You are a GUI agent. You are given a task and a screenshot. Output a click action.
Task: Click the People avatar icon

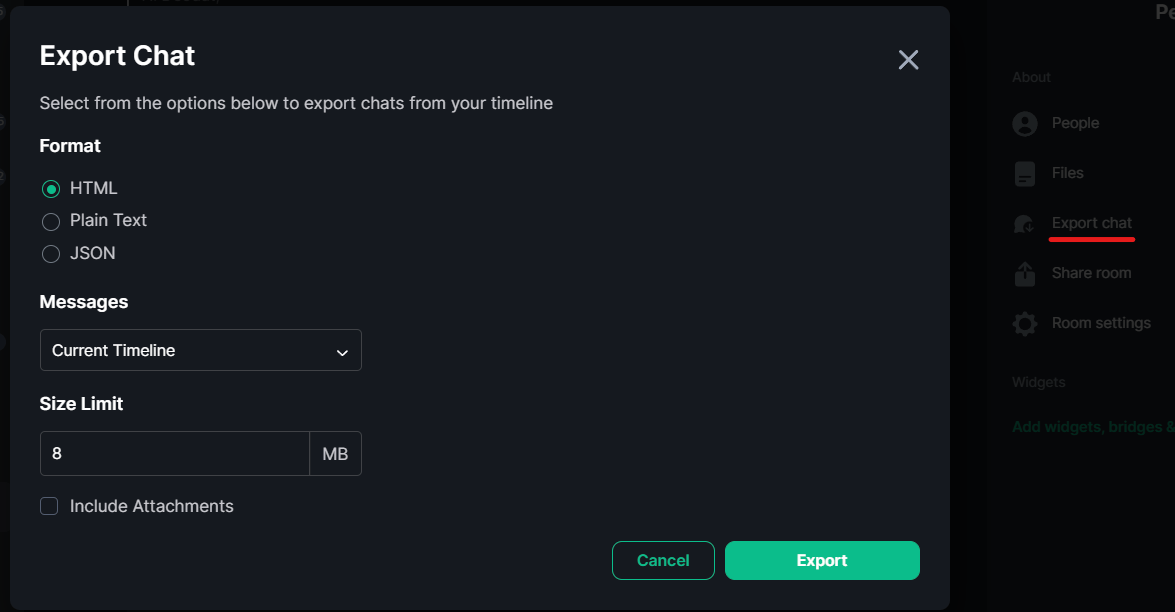coord(1024,124)
